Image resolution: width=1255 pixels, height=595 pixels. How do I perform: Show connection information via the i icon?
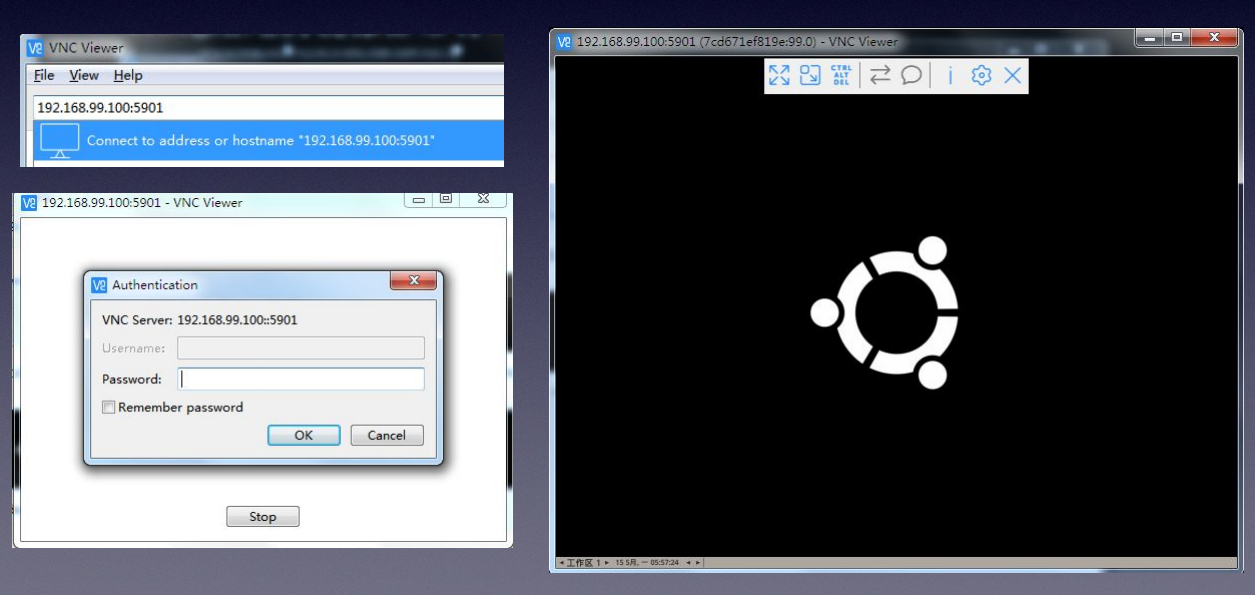pyautogui.click(x=950, y=75)
